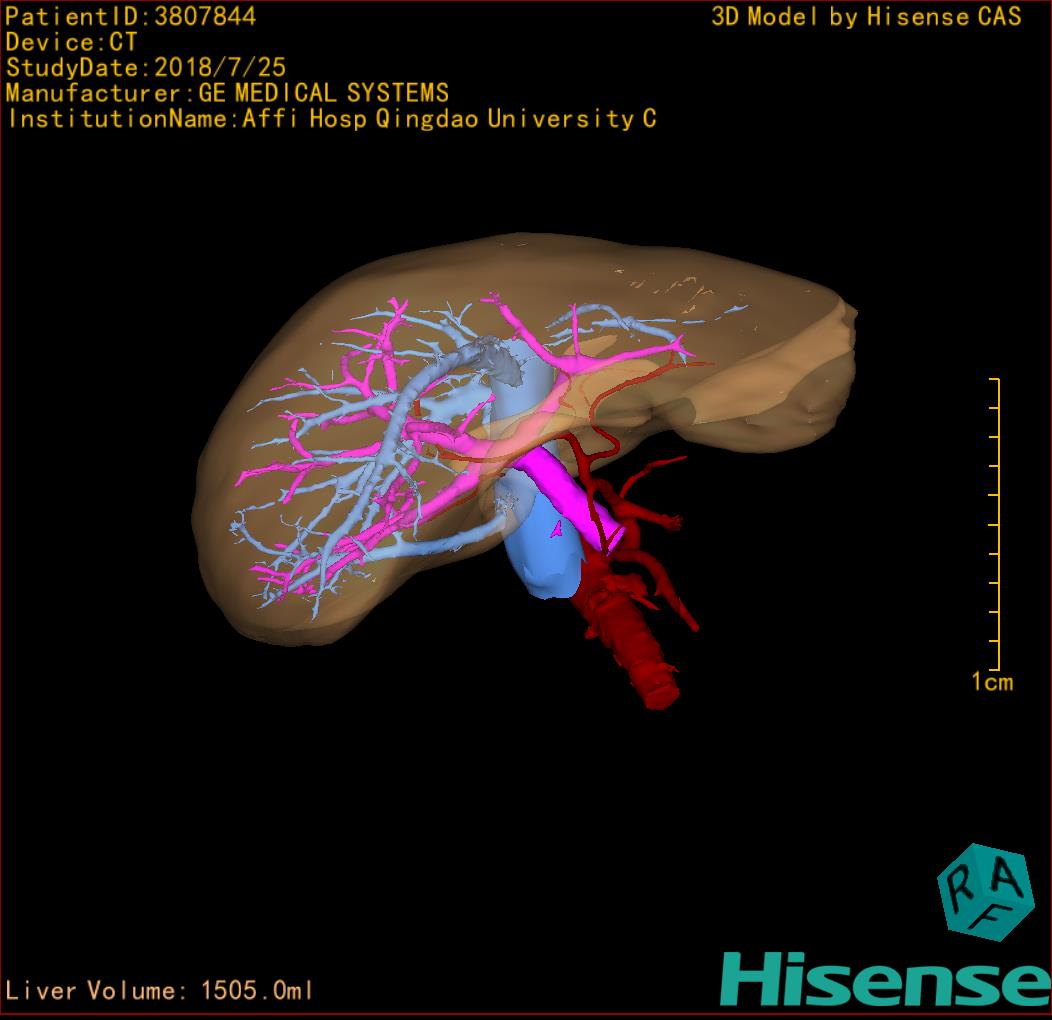Screen dimensions: 1052x1020
Task: Click the PatientID:3807844 text
Action: tap(131, 16)
